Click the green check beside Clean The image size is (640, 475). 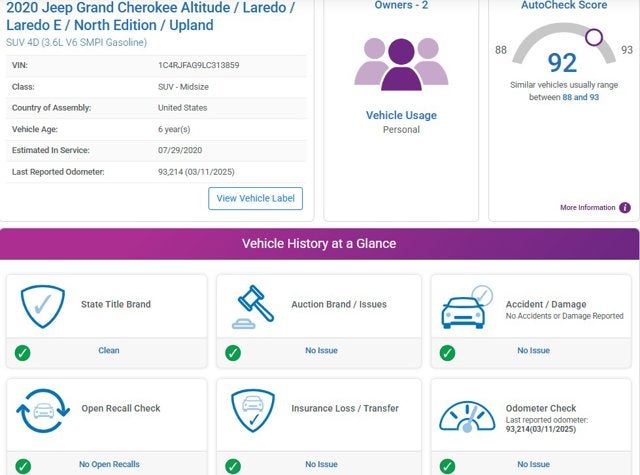(22, 353)
